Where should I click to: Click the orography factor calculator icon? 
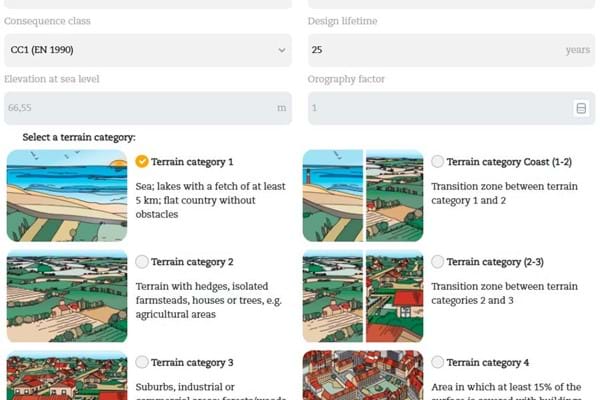(581, 108)
